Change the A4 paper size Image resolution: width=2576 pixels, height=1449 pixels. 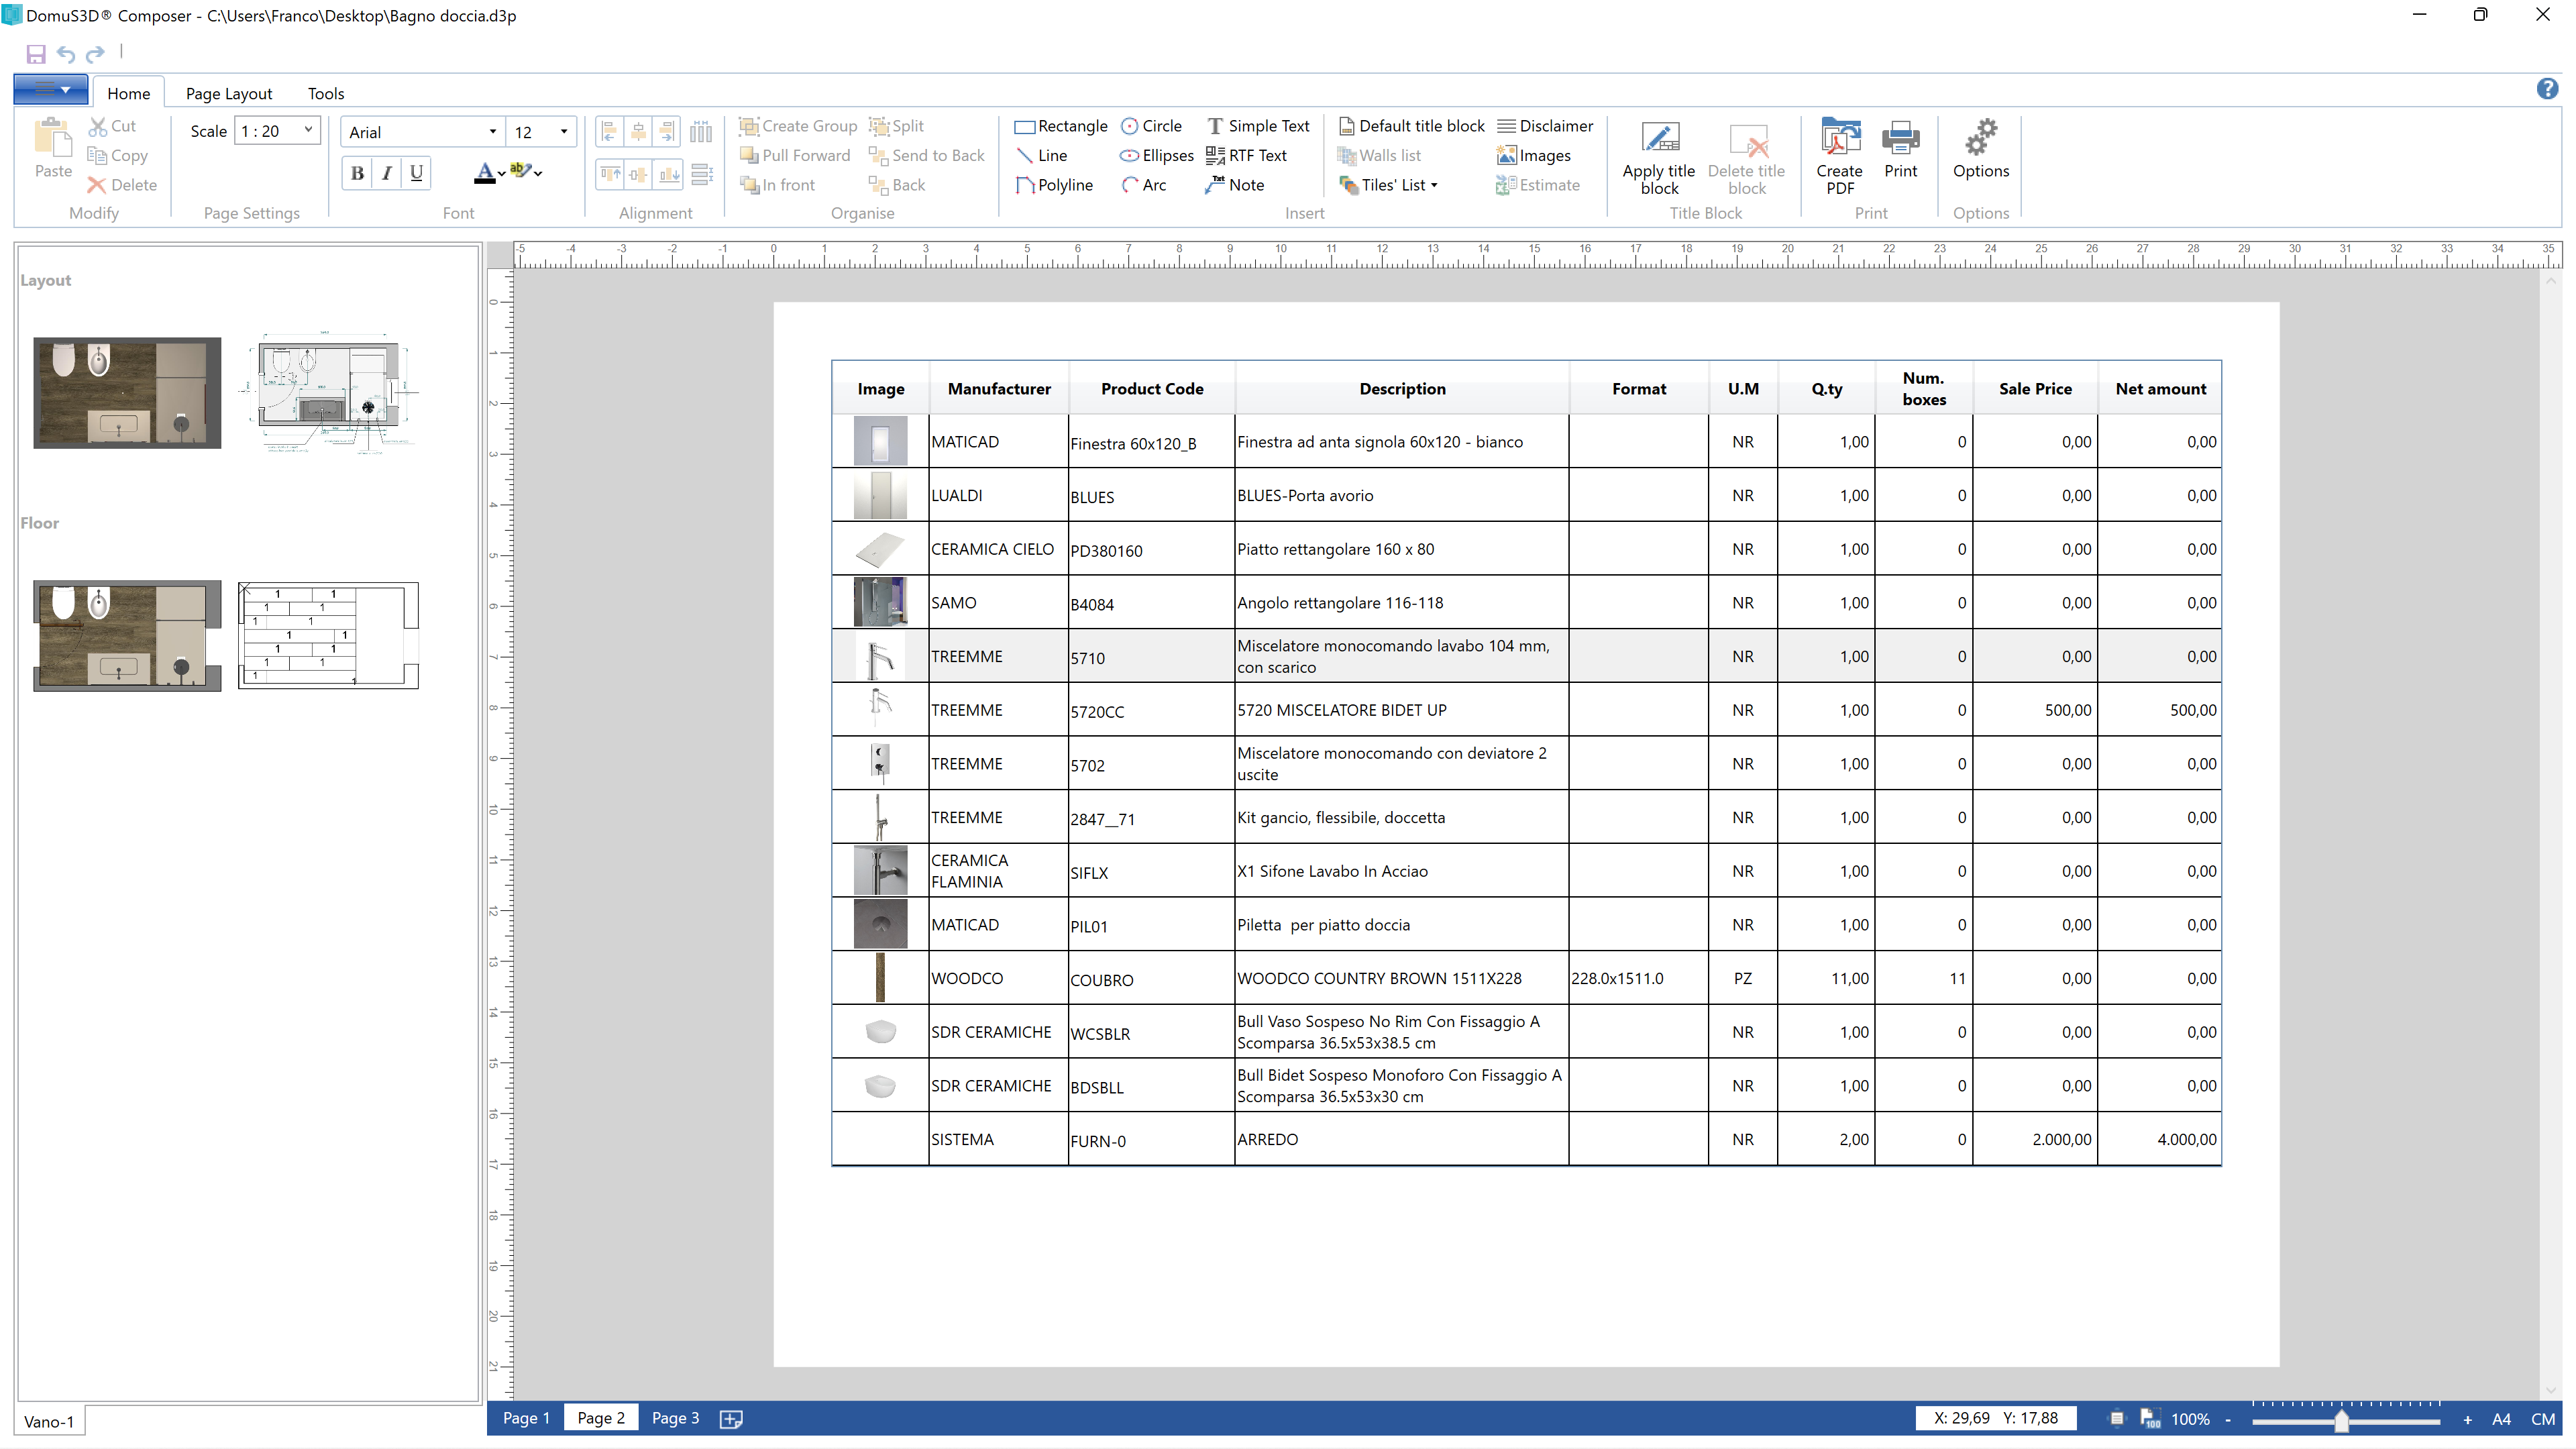click(x=2501, y=1419)
